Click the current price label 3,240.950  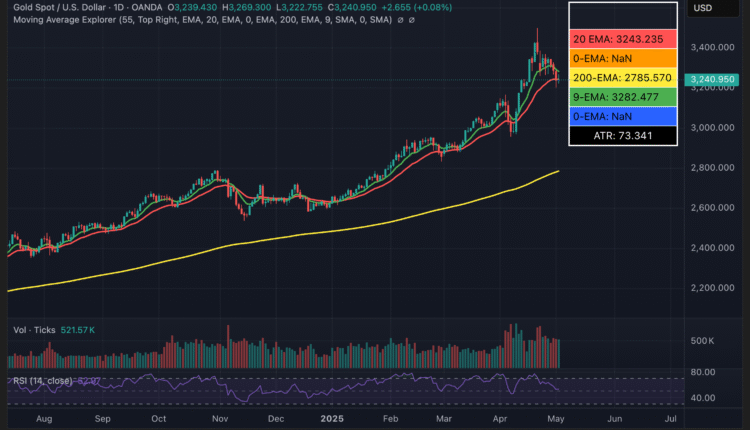712,79
